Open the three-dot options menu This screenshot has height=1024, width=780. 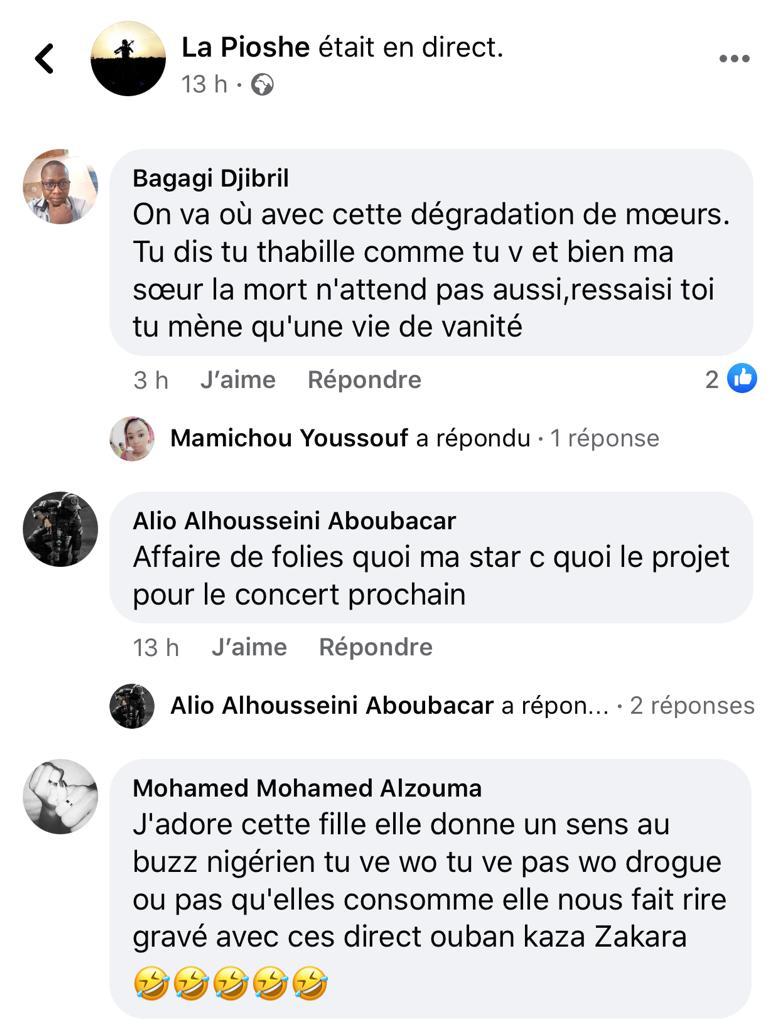(734, 59)
